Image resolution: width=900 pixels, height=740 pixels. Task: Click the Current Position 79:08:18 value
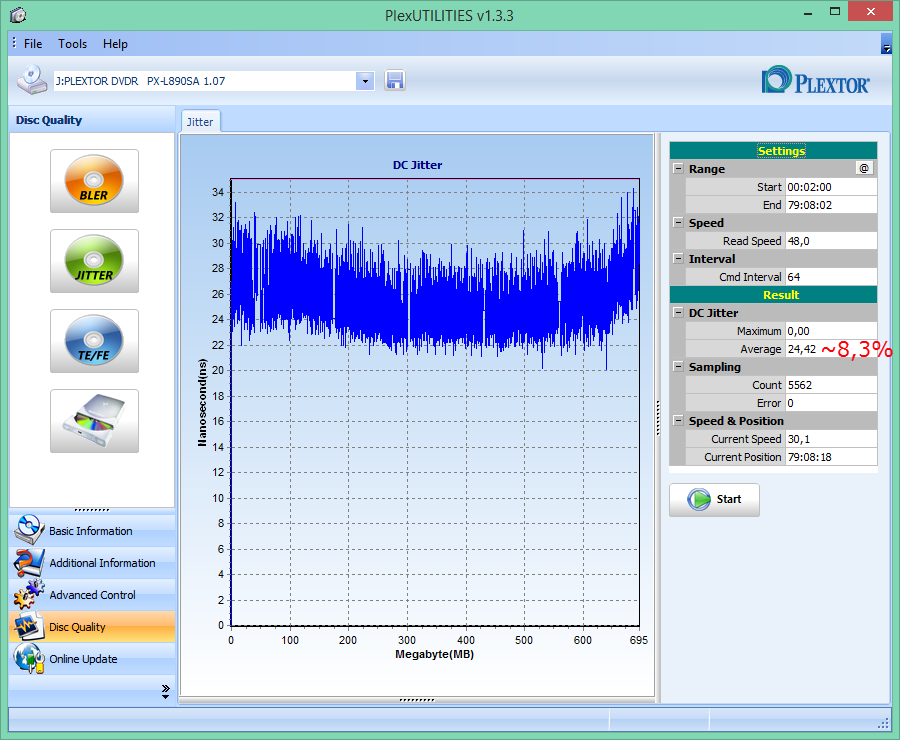click(831, 456)
